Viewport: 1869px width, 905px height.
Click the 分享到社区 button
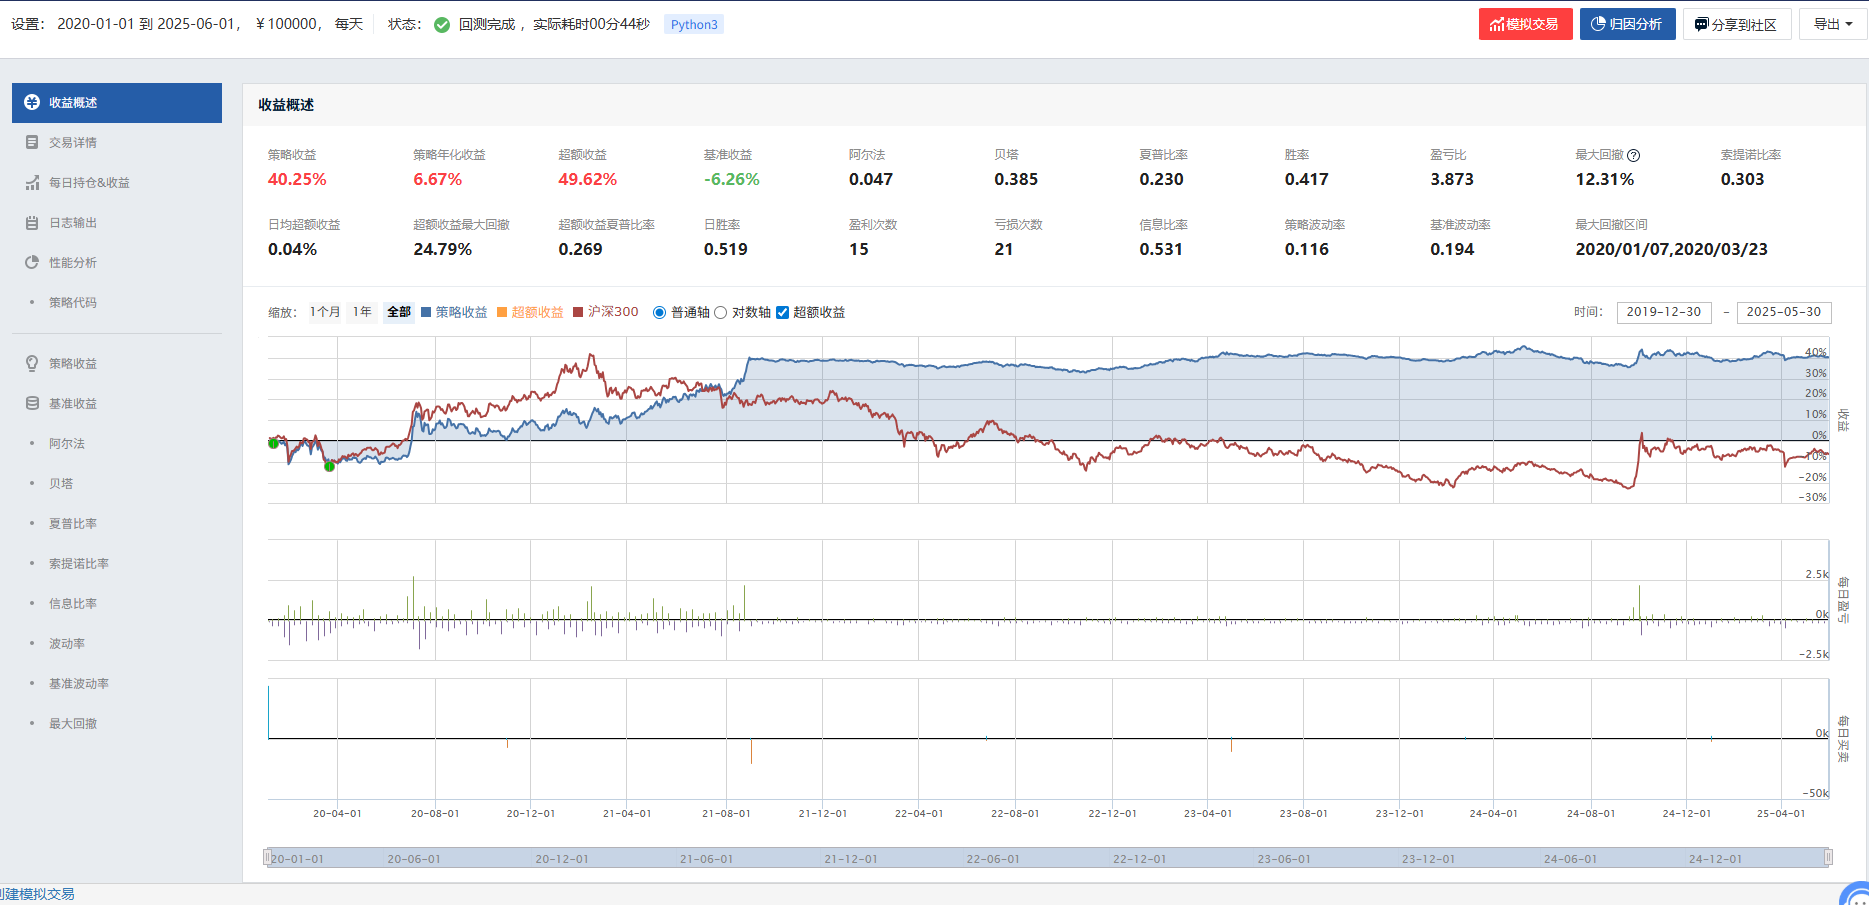tap(1735, 24)
